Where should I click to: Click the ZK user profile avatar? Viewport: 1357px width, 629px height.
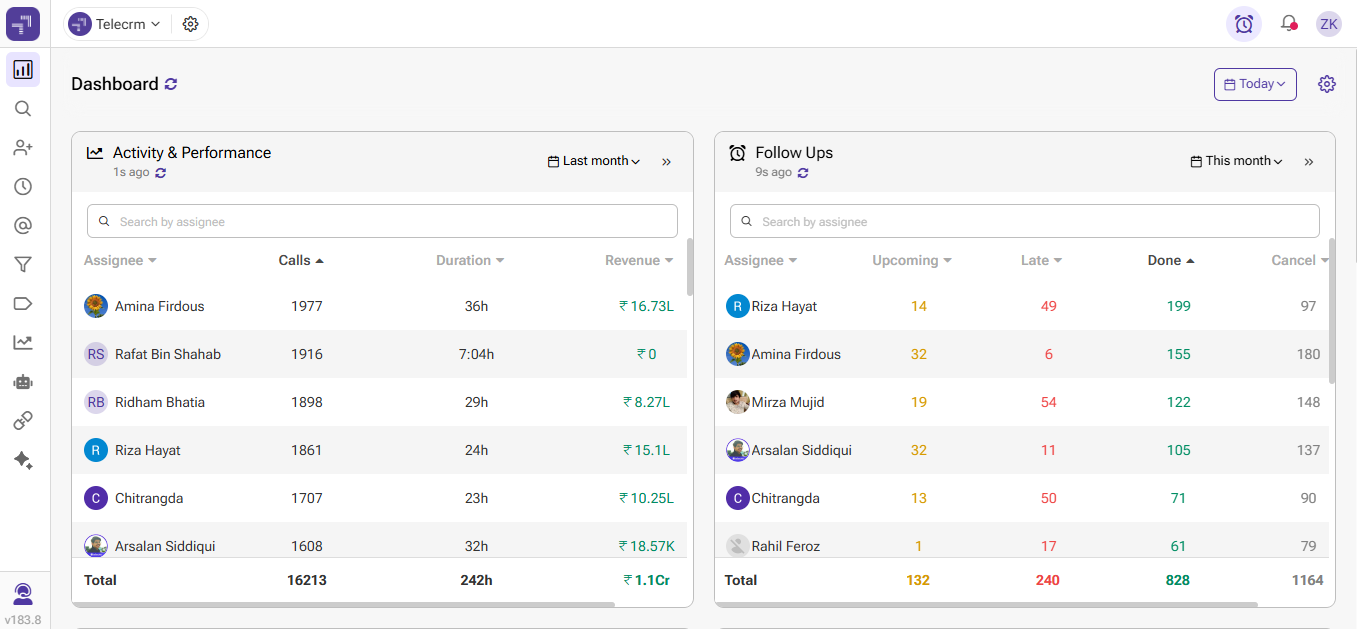click(x=1328, y=24)
